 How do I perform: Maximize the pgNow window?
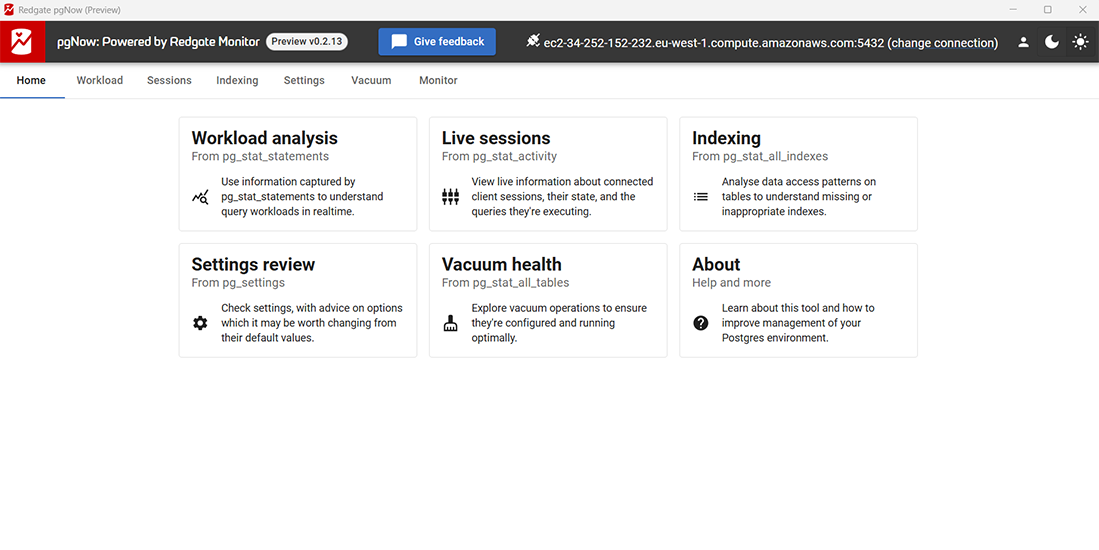click(1048, 9)
